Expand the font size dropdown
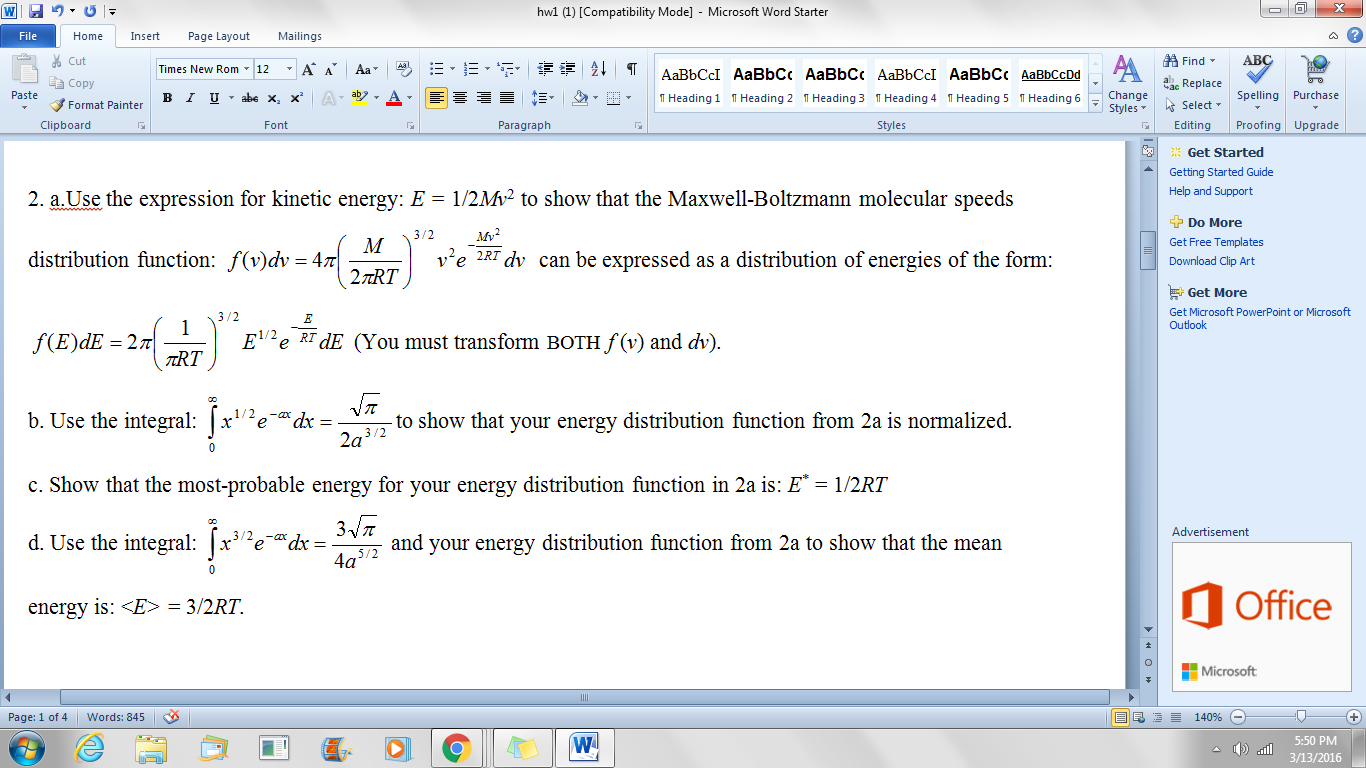This screenshot has width=1366, height=768. coord(290,69)
